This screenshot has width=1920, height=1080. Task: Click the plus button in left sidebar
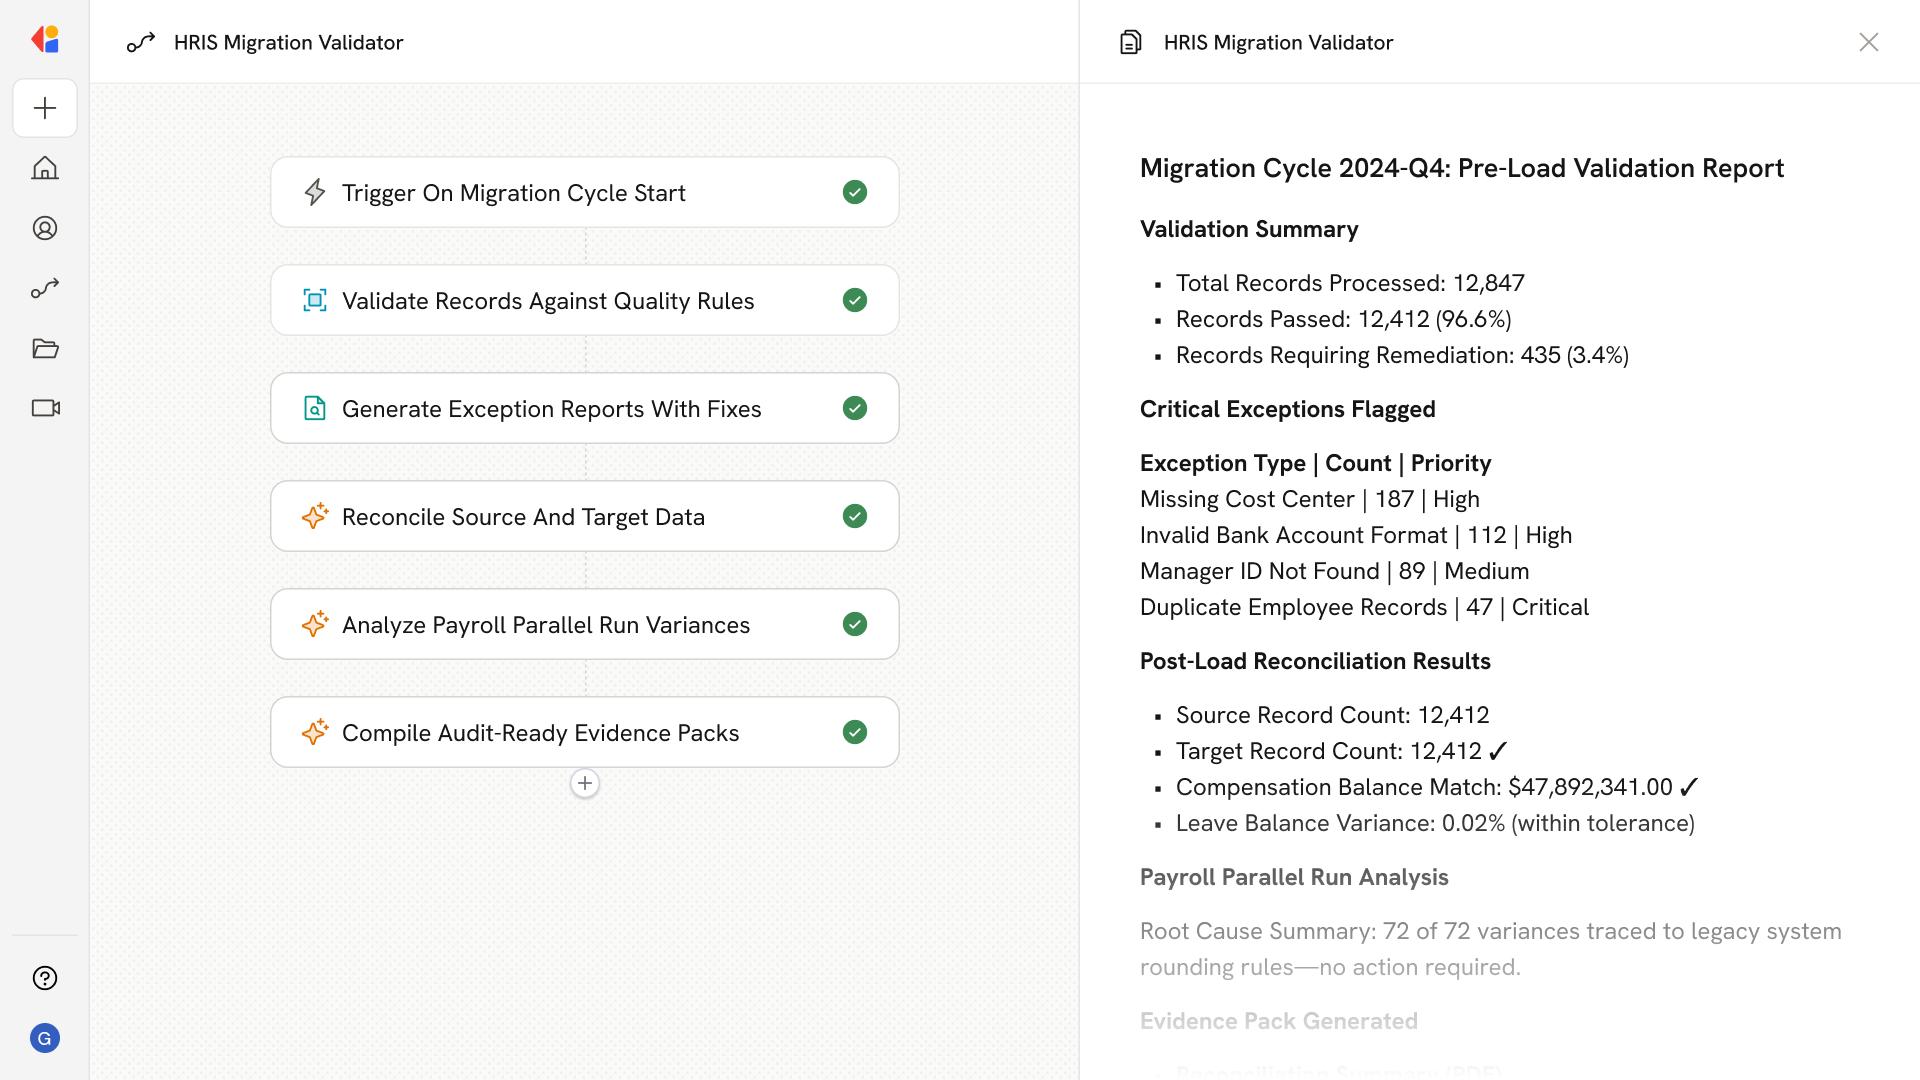(x=45, y=108)
